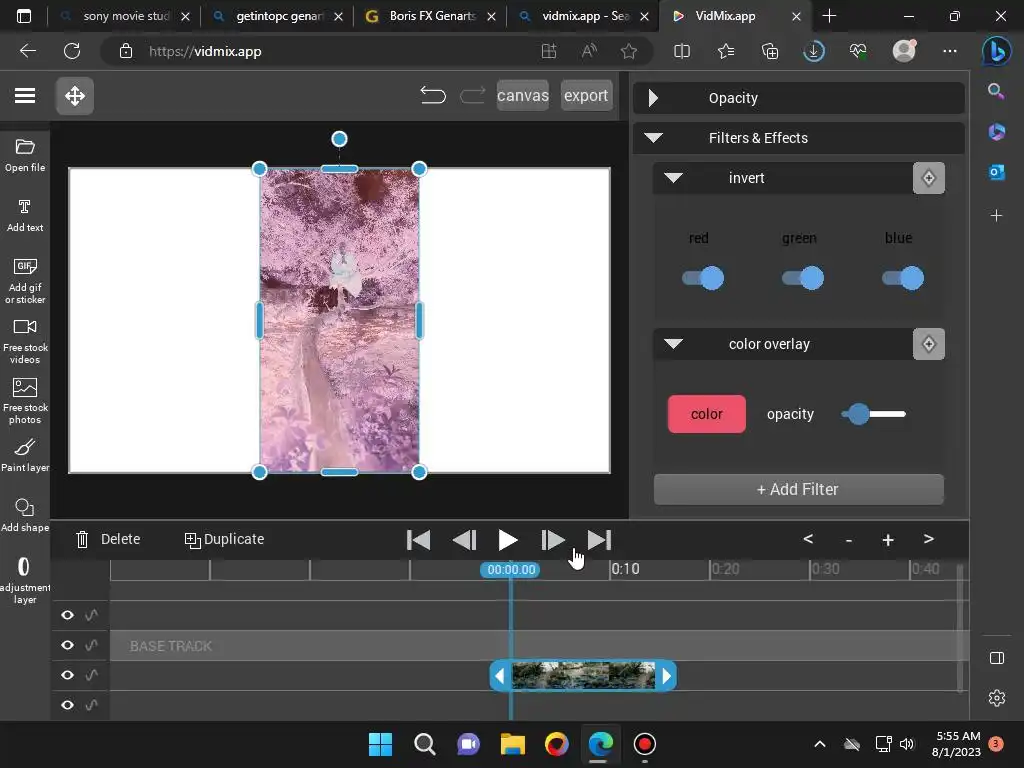Image resolution: width=1024 pixels, height=768 pixels.
Task: Jump to the timeline start
Action: pyautogui.click(x=419, y=540)
